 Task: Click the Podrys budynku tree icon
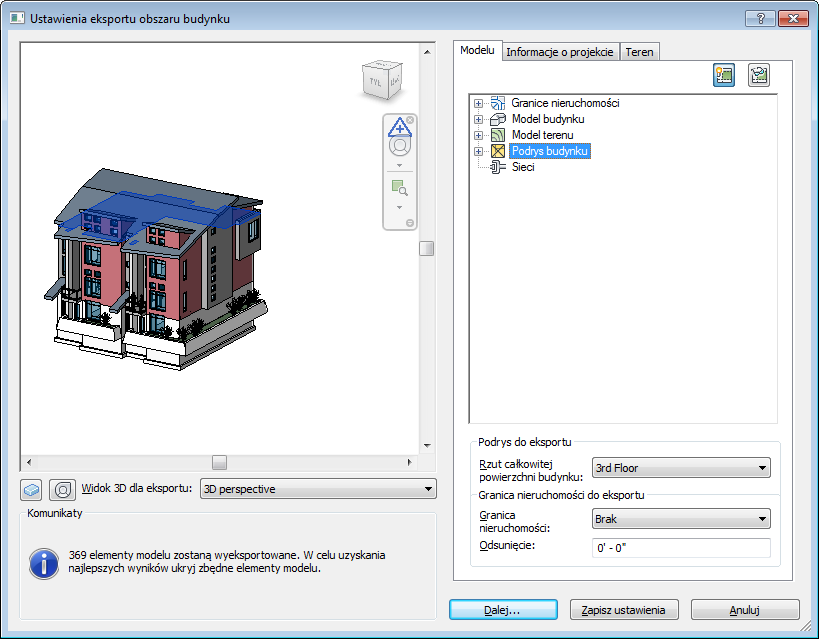[x=498, y=151]
